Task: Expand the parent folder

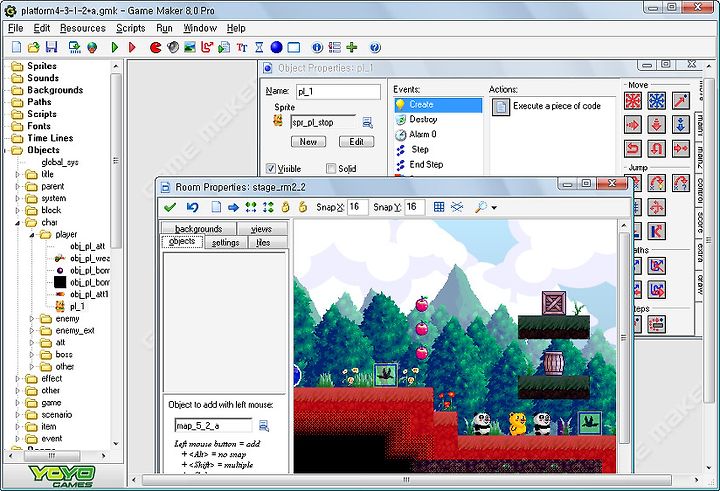Action: click(18, 186)
